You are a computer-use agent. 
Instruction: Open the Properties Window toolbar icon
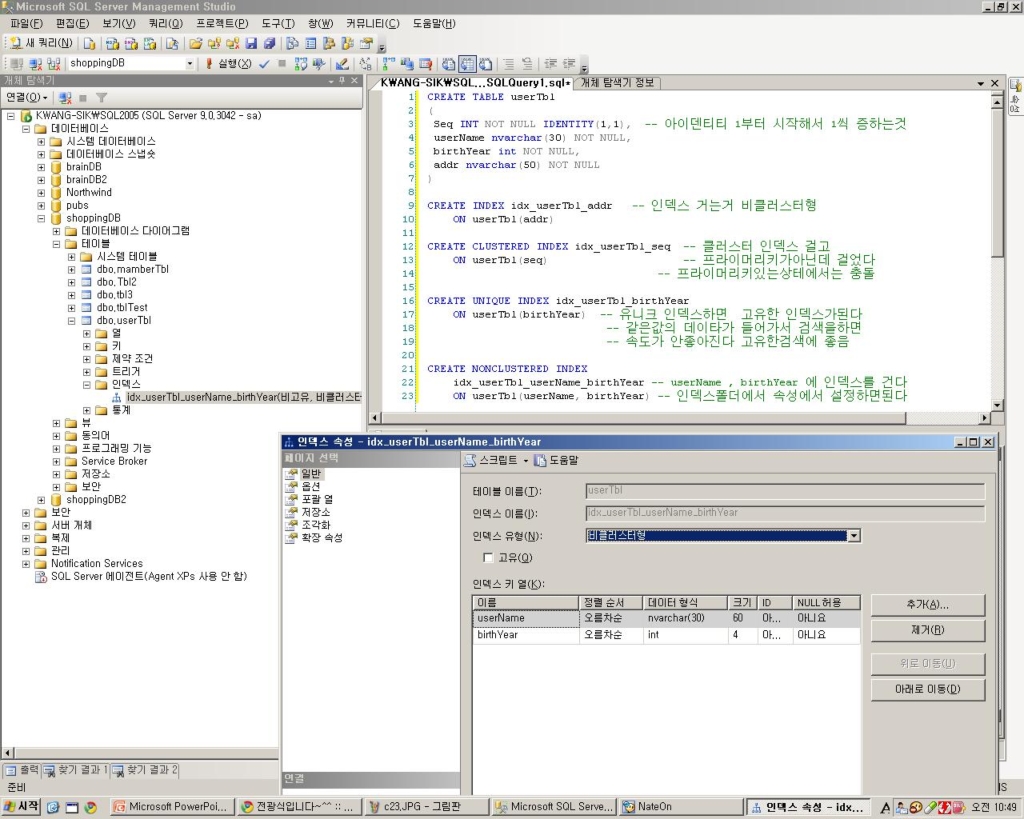point(366,43)
